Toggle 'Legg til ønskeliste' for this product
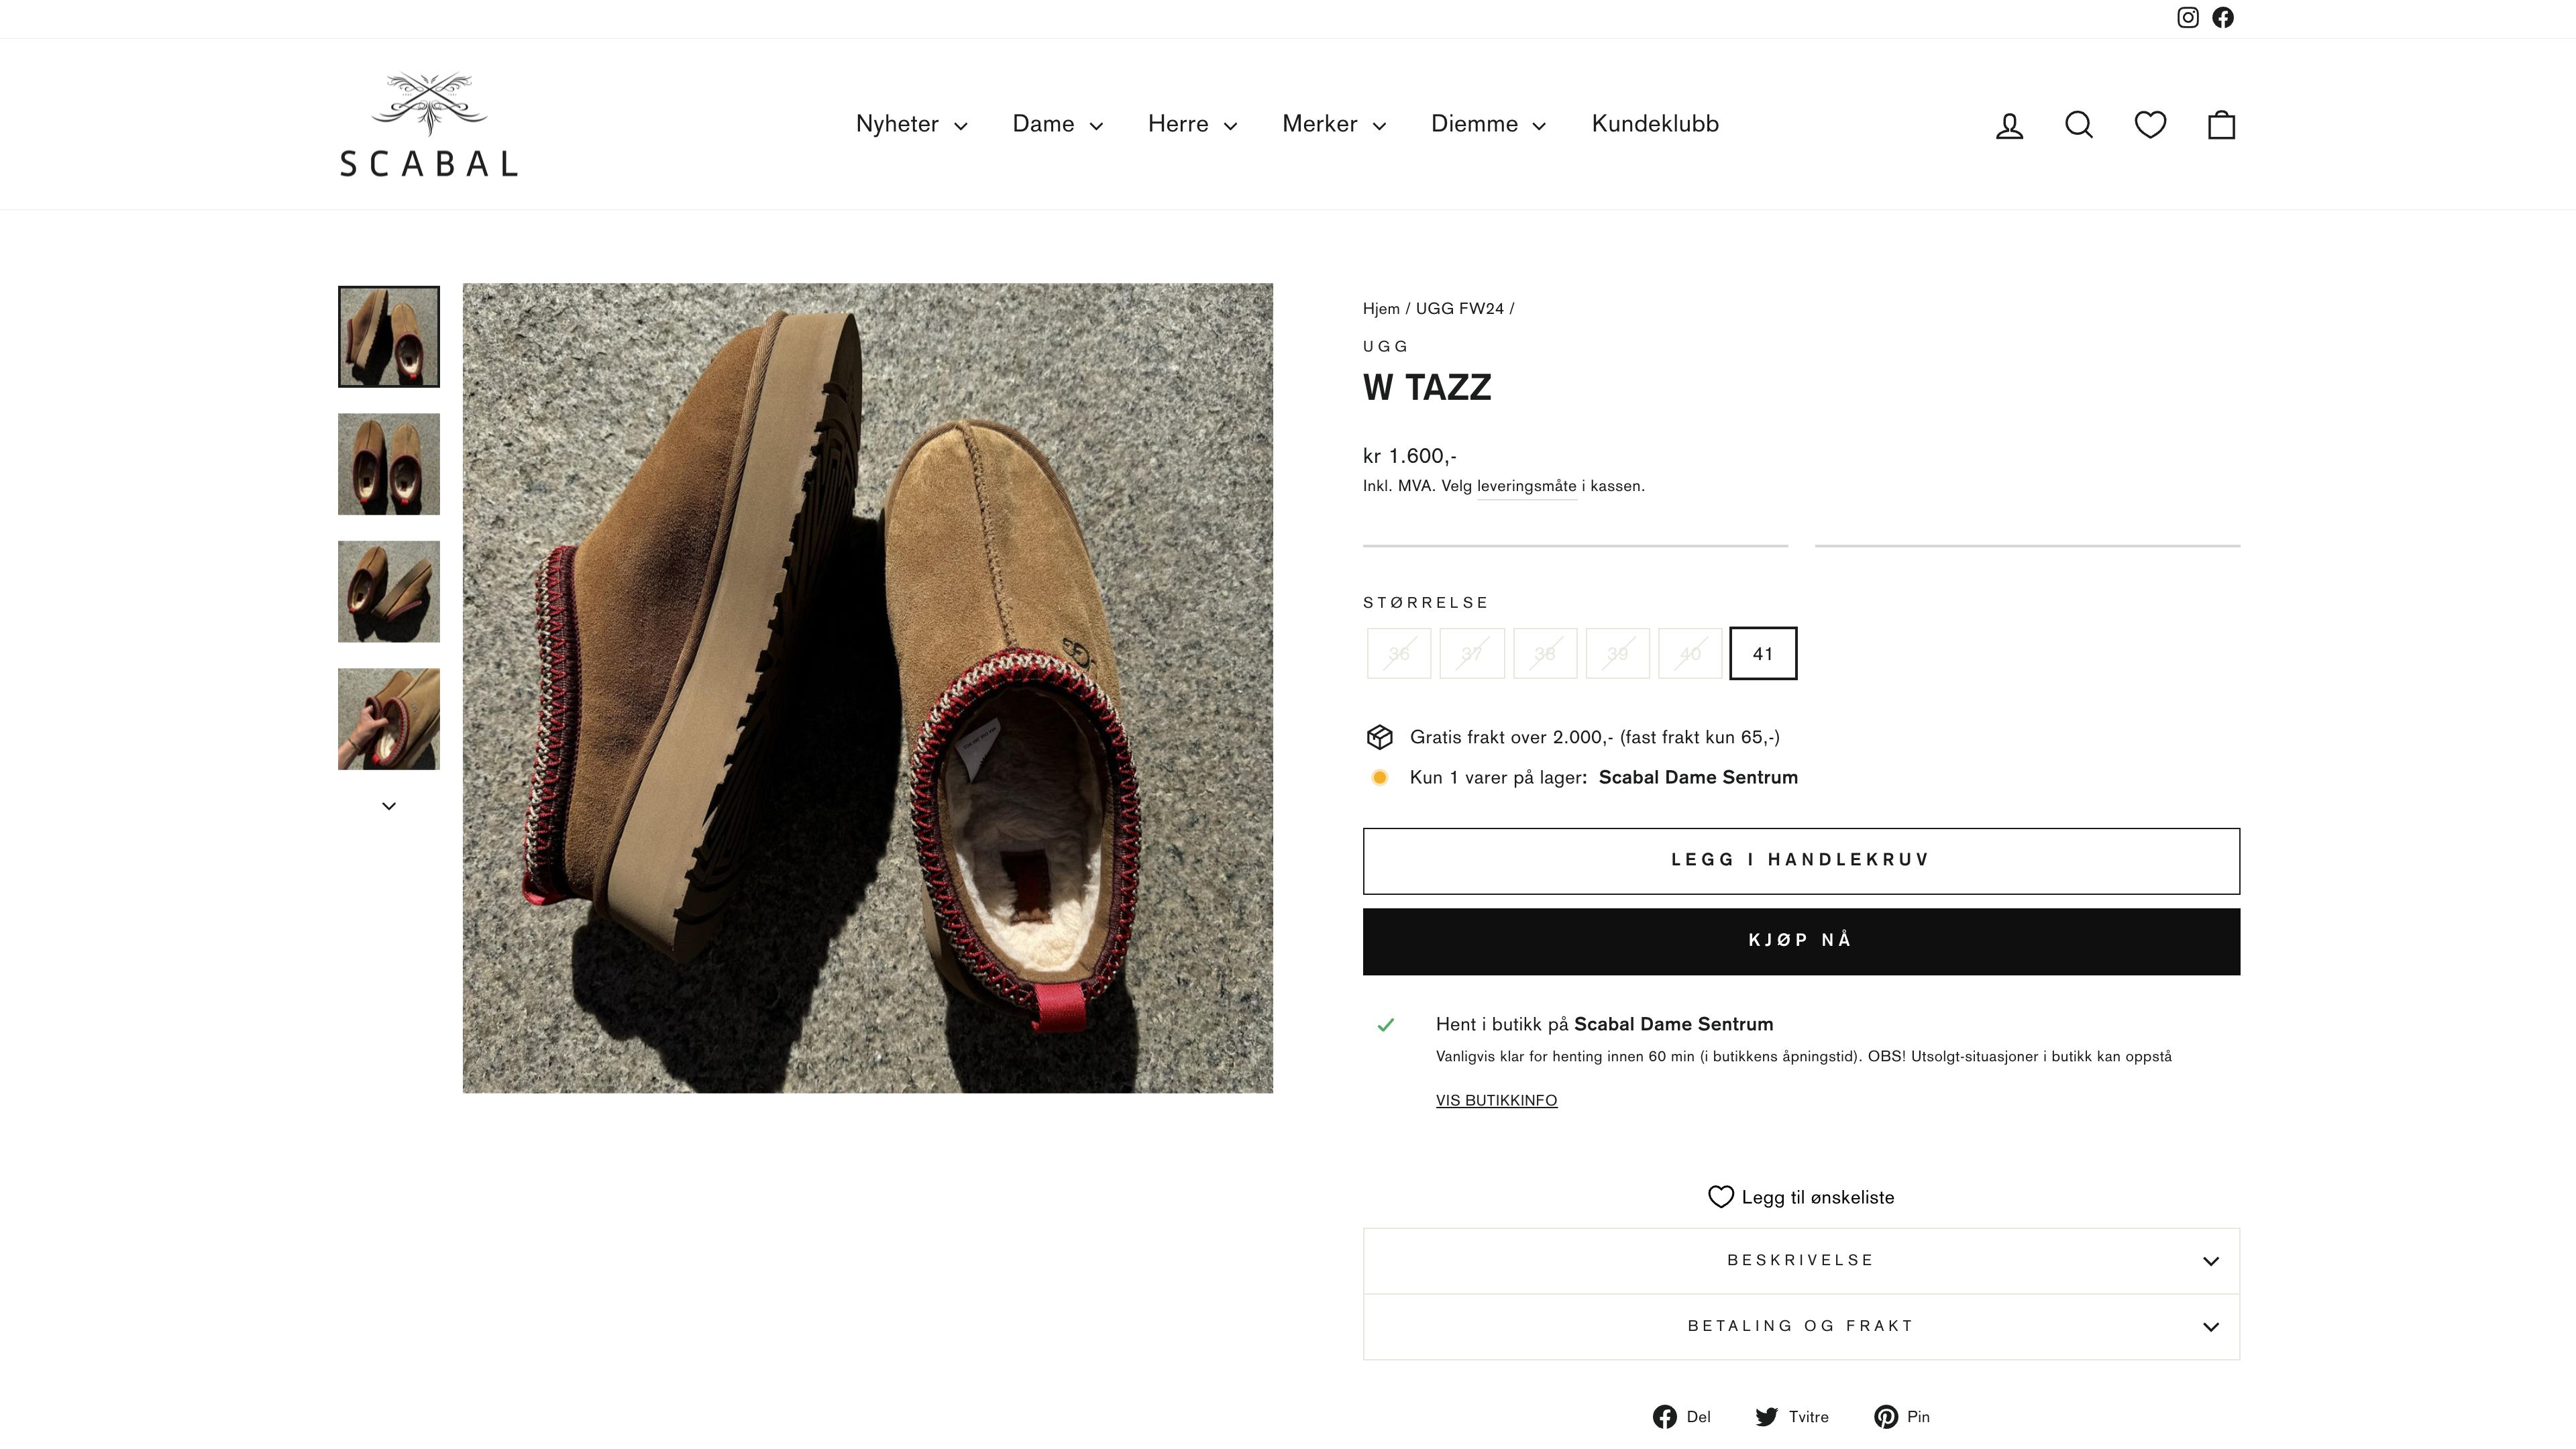The width and height of the screenshot is (2576, 1449). click(1800, 1196)
